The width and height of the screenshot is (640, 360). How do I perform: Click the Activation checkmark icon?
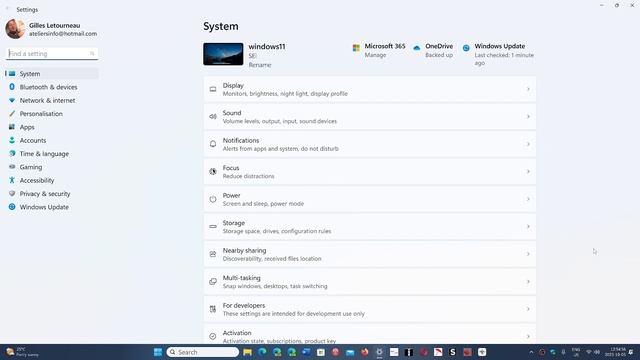pos(213,336)
